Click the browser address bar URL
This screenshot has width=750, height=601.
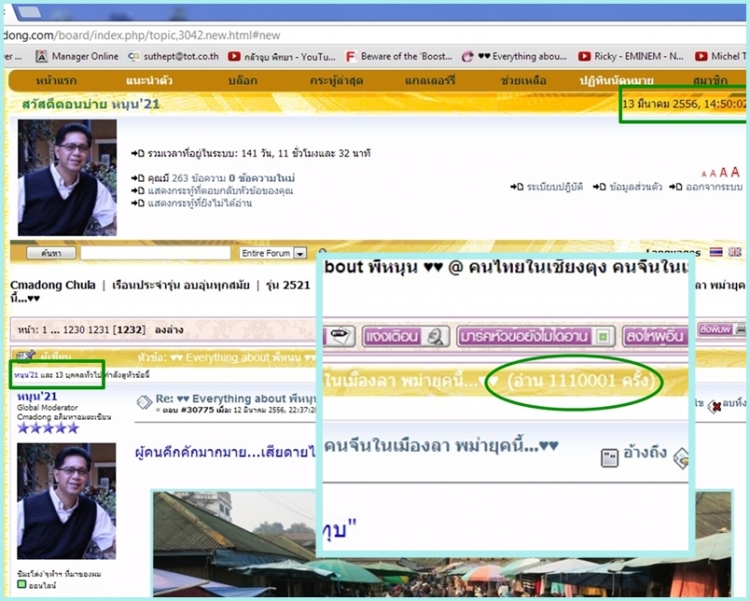[x=143, y=35]
